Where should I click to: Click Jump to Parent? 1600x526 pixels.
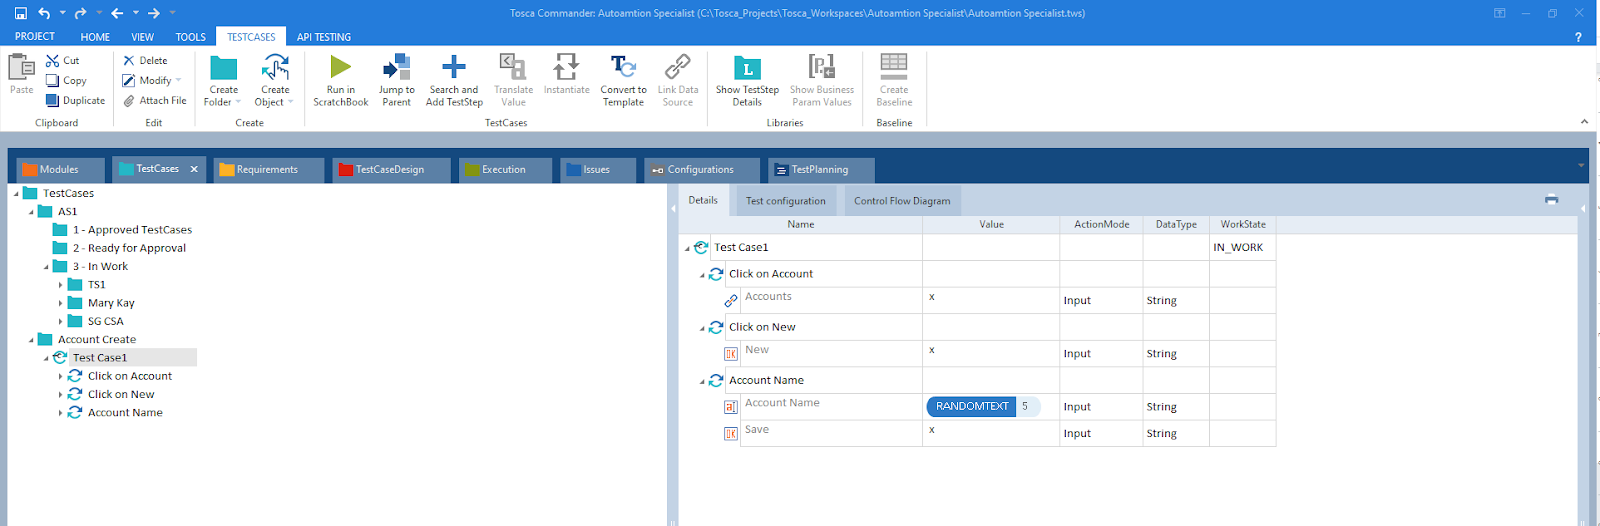click(396, 80)
